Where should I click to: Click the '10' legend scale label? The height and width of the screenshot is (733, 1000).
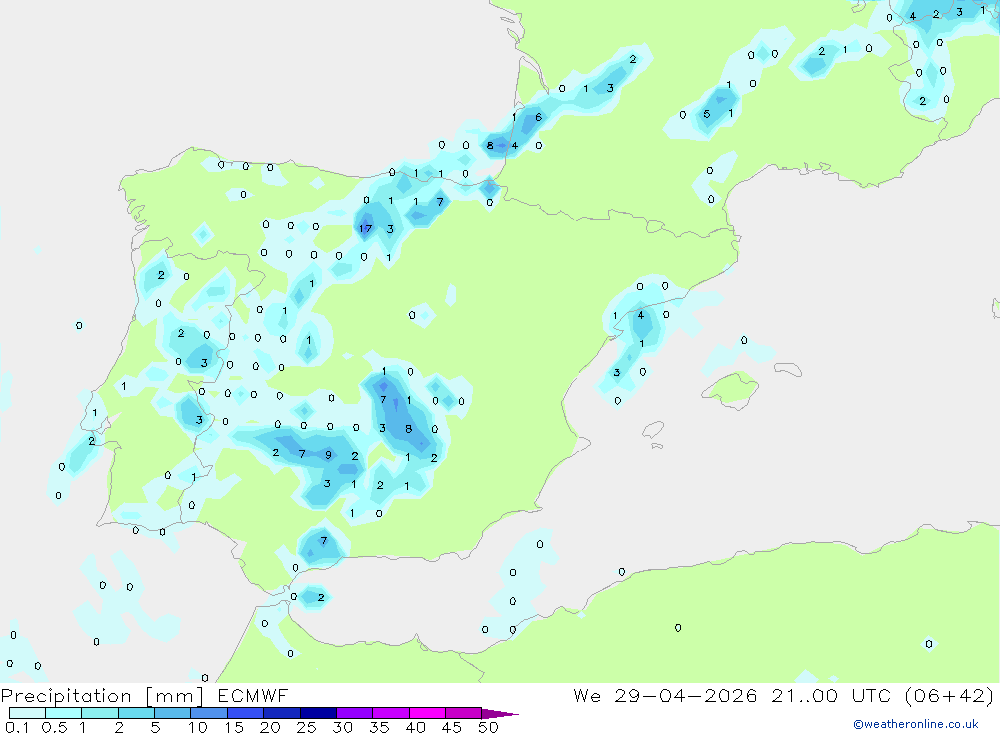tap(198, 727)
